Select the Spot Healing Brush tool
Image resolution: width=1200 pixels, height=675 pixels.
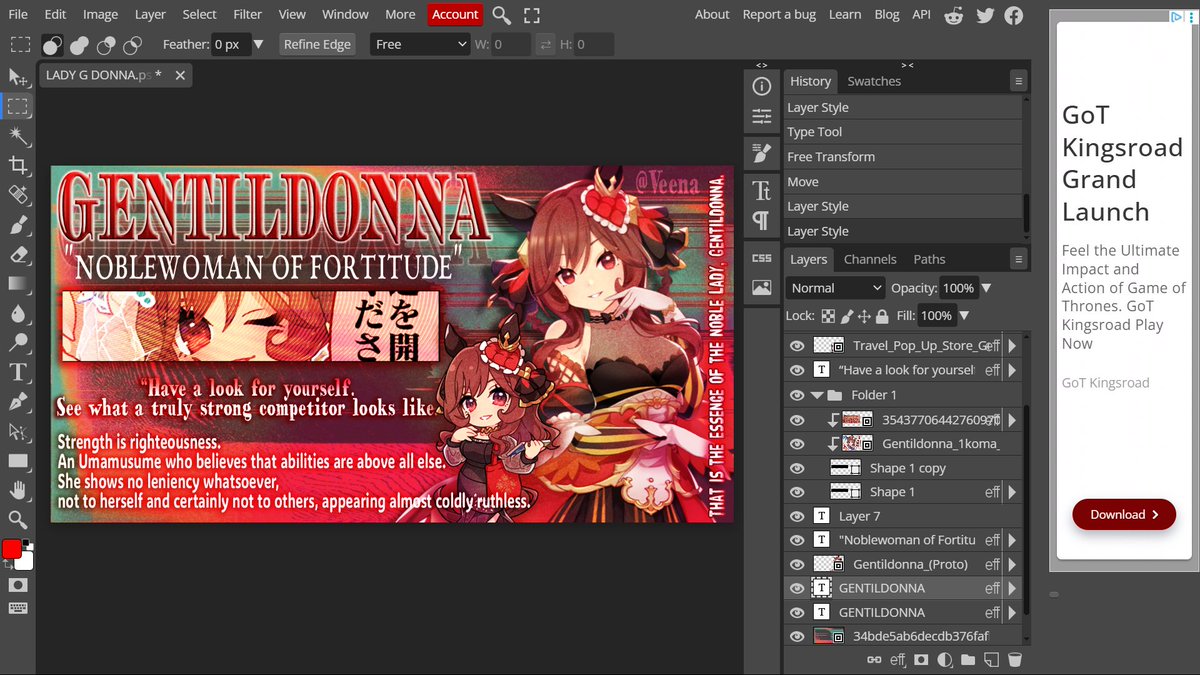[18, 195]
